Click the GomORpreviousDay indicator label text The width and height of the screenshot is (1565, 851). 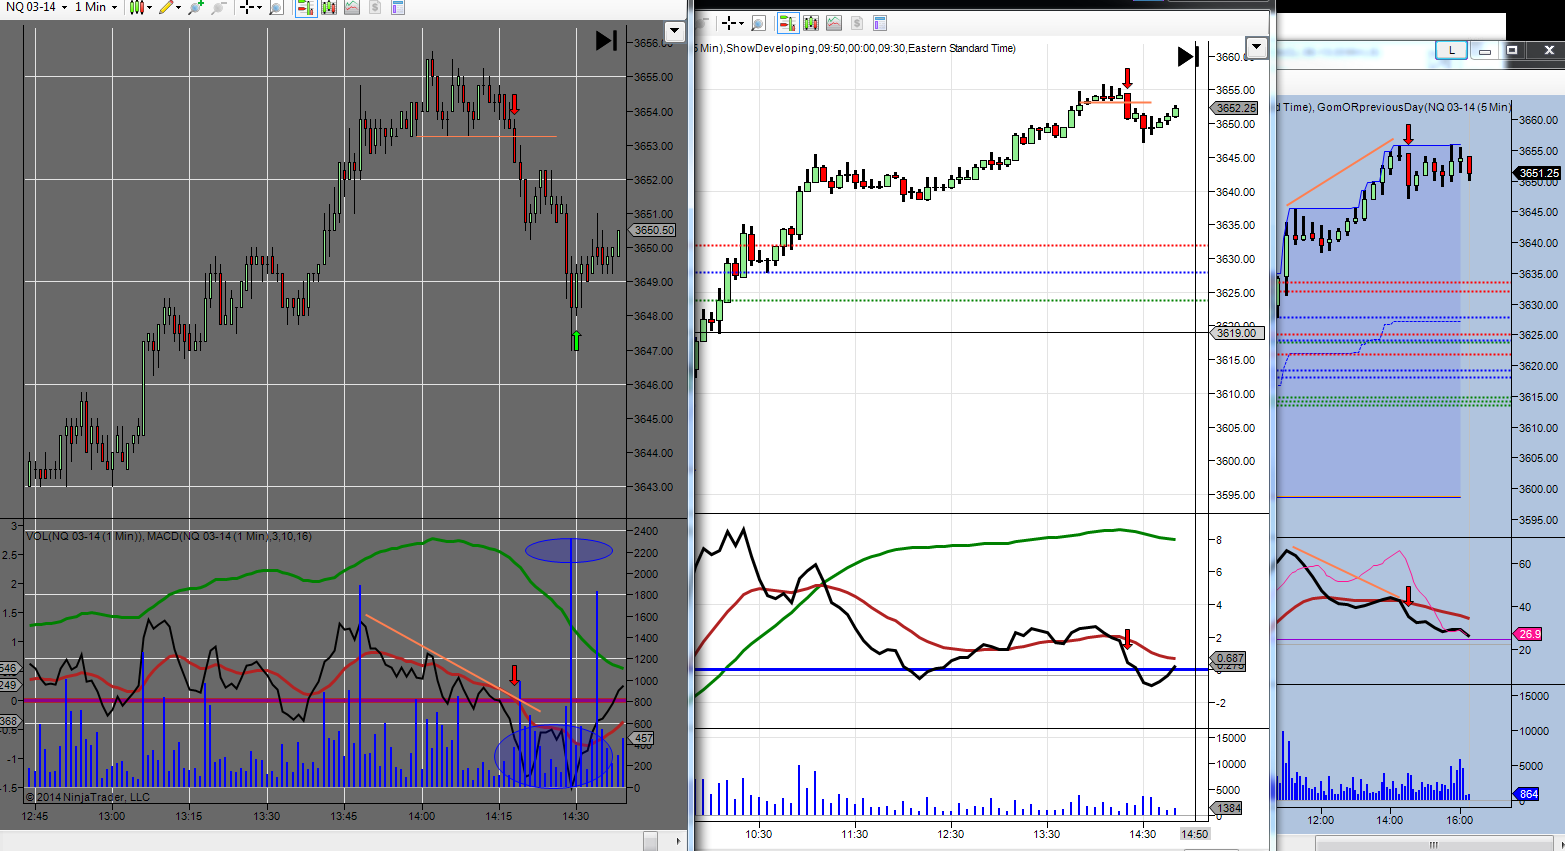(x=1414, y=107)
